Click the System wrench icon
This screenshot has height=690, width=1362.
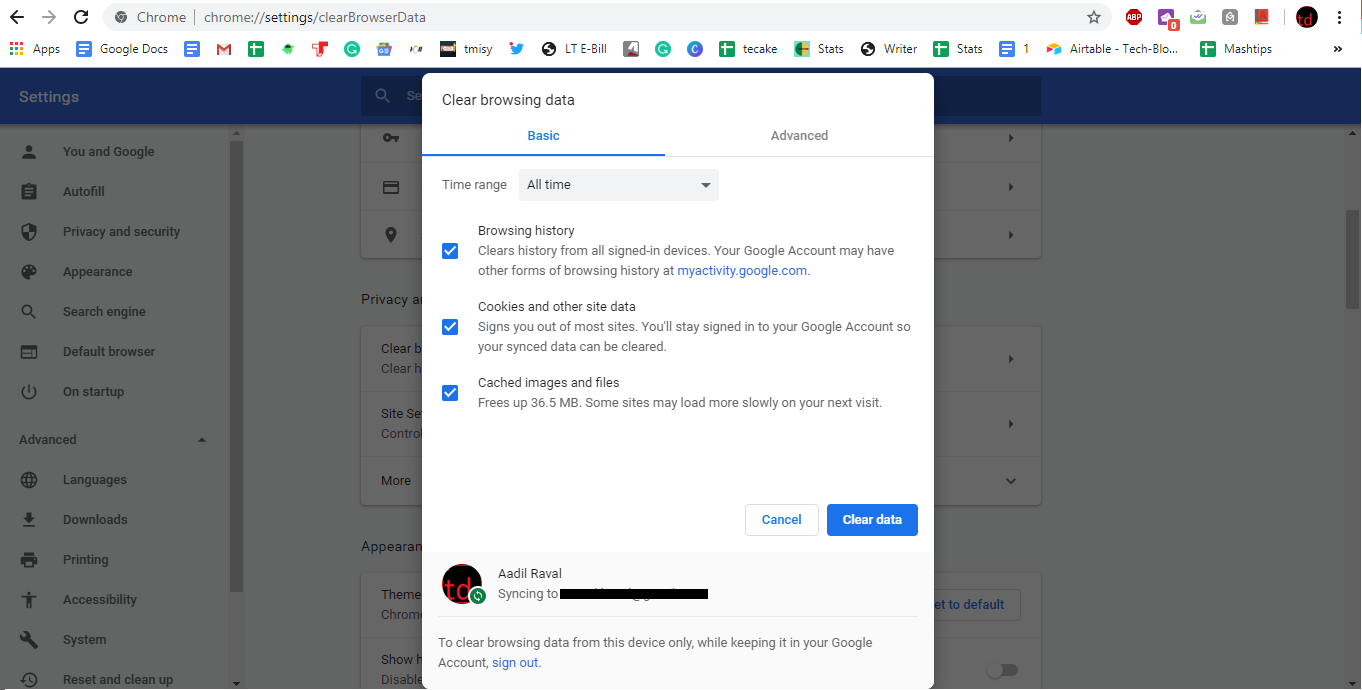coord(29,639)
